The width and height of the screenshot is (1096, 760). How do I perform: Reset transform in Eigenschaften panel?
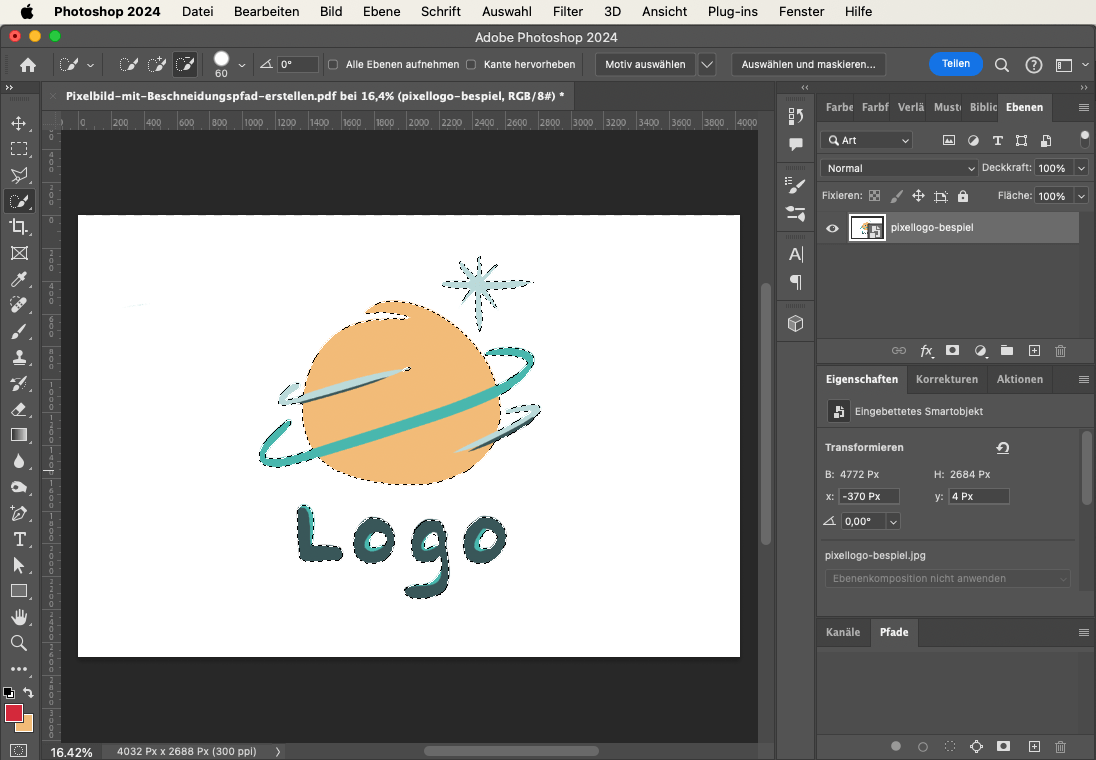click(x=1003, y=448)
